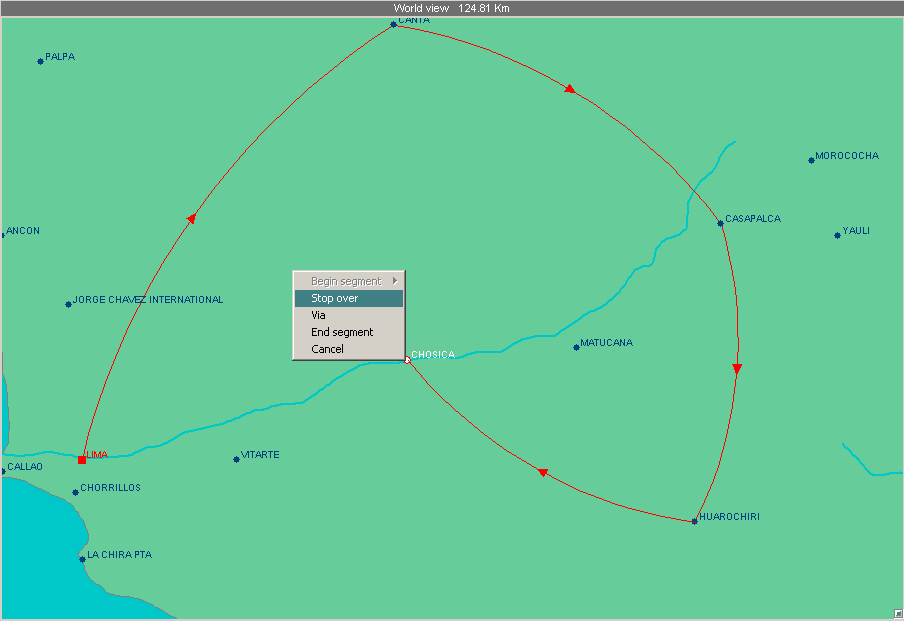
Task: Select the Morococha map marker
Action: [811, 160]
